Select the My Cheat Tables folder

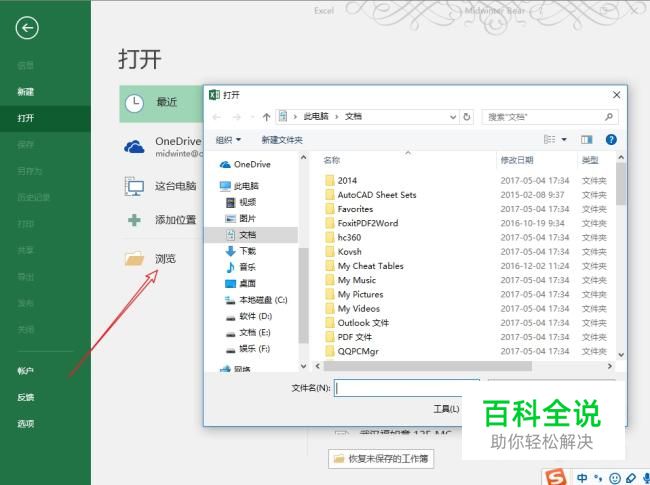tap(364, 266)
